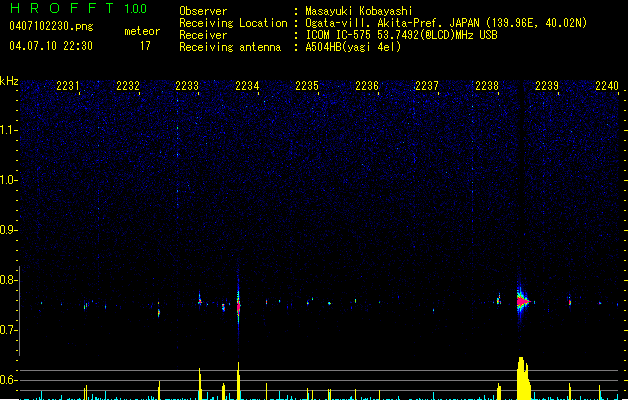Viewport: 629px width, 400px height.
Task: Click the 1.0 kHz axis label
Action: pos(8,180)
